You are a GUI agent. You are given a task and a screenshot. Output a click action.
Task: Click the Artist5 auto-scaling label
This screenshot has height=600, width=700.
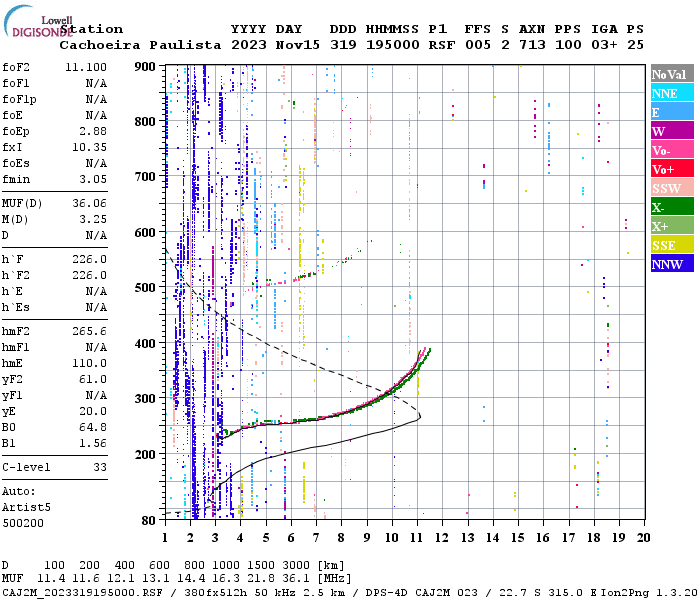(x=26, y=508)
